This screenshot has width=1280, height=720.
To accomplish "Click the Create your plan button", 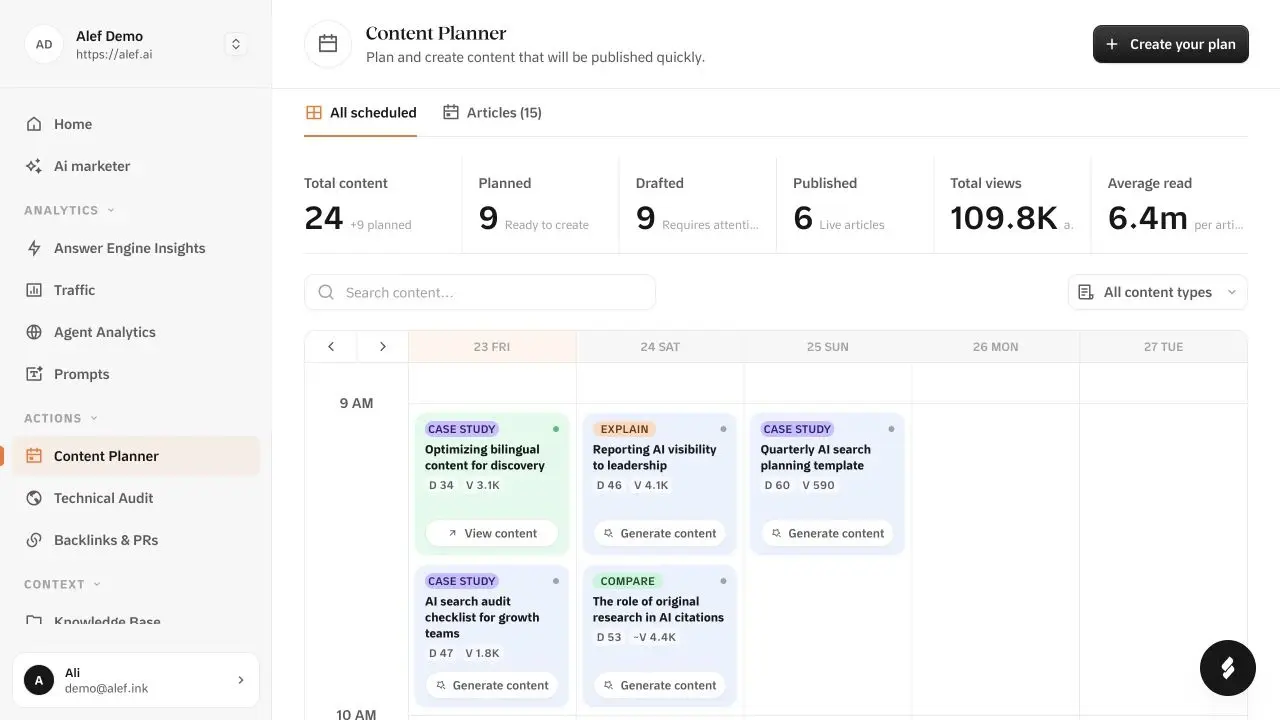I will click(x=1171, y=44).
